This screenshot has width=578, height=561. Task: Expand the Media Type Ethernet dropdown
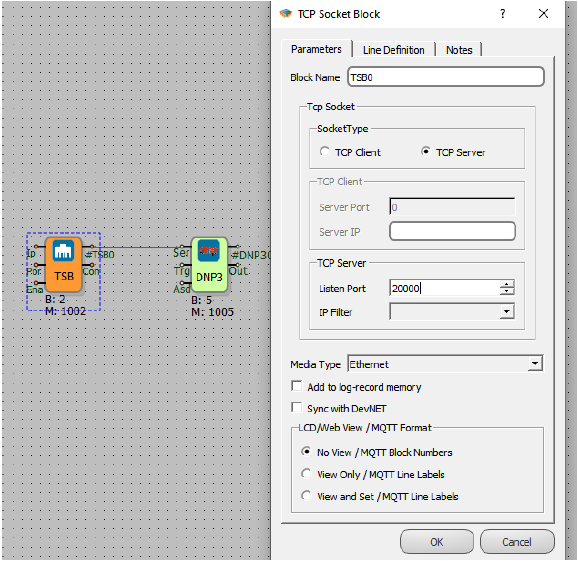[x=535, y=364]
